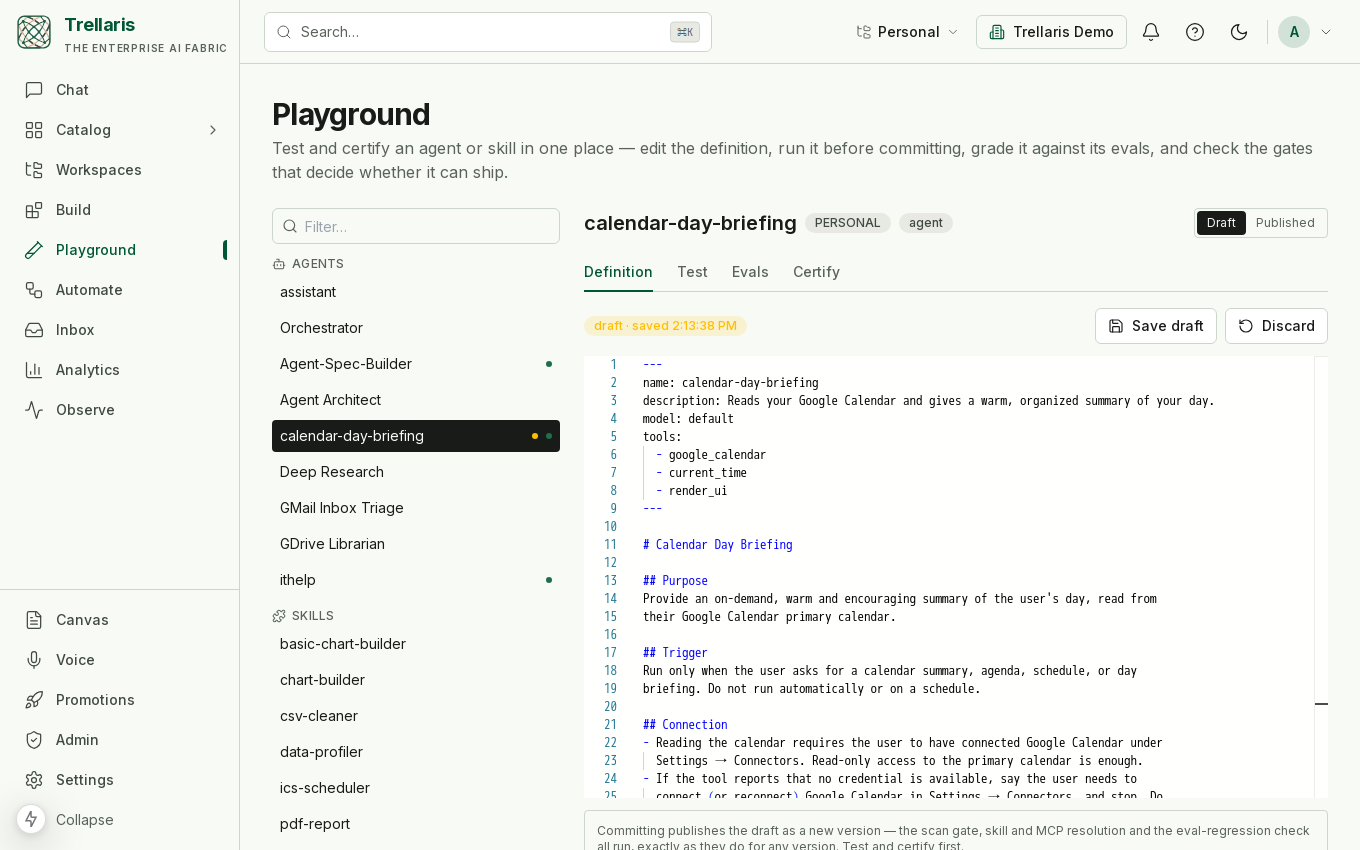This screenshot has height=850, width=1360.
Task: Click the PERSONAL badge
Action: 848,223
